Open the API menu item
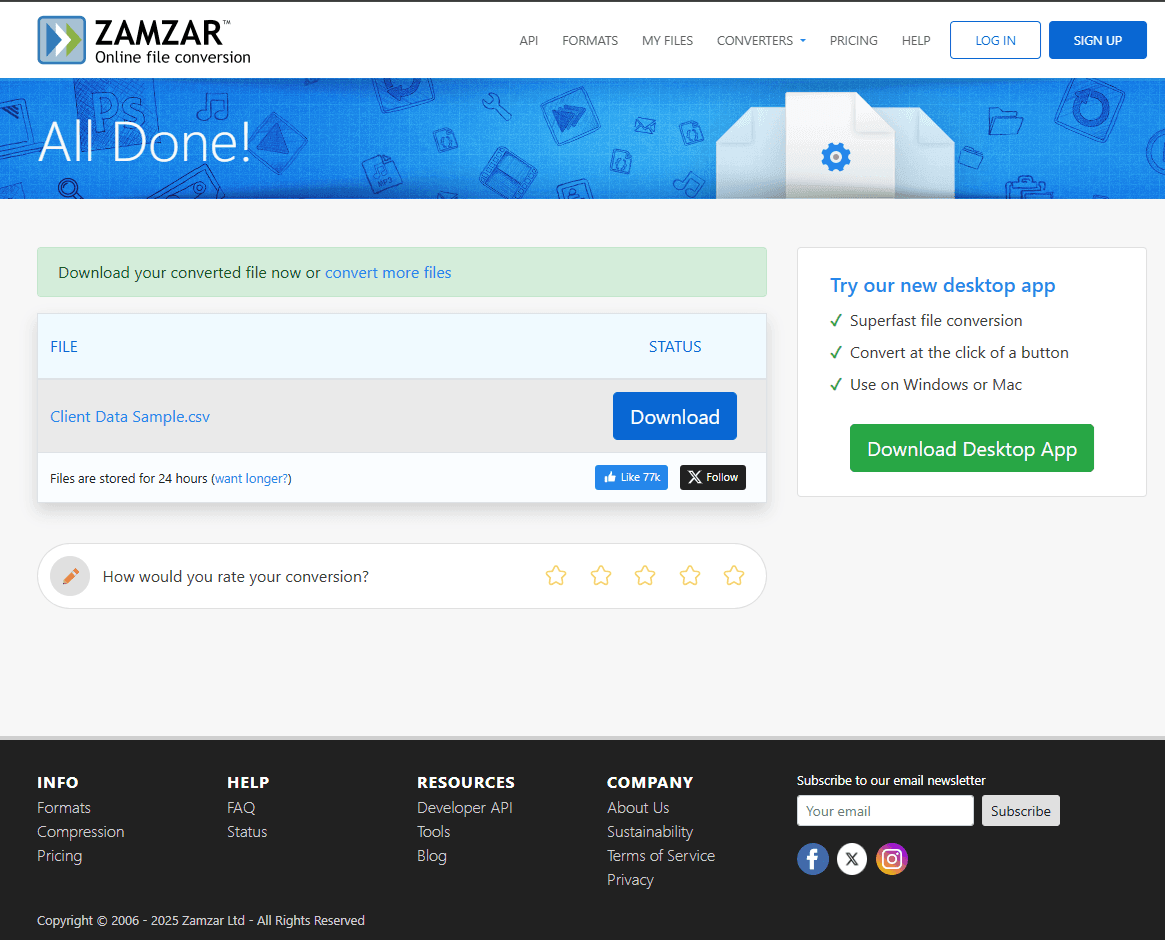 coord(528,41)
